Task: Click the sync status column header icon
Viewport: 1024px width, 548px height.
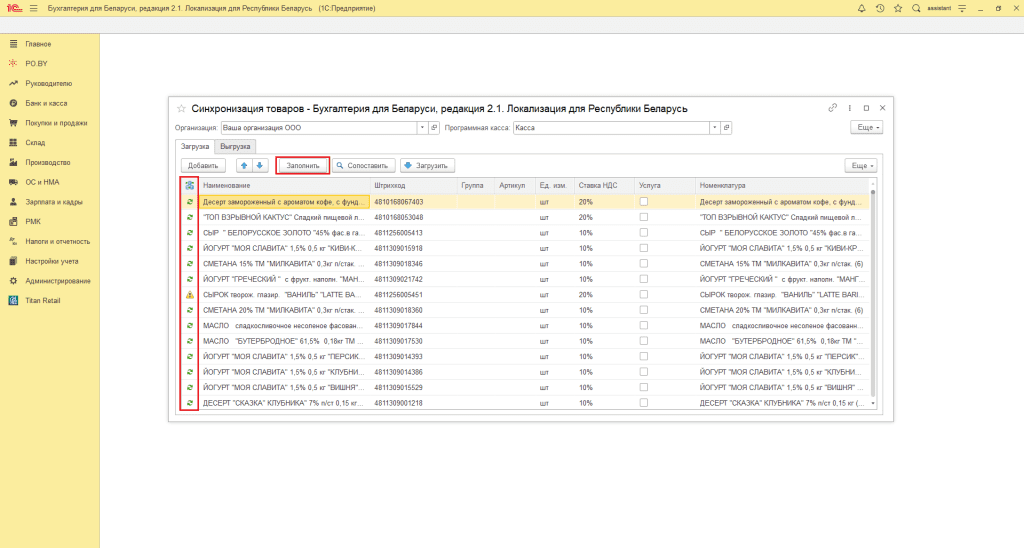Action: pyautogui.click(x=189, y=185)
